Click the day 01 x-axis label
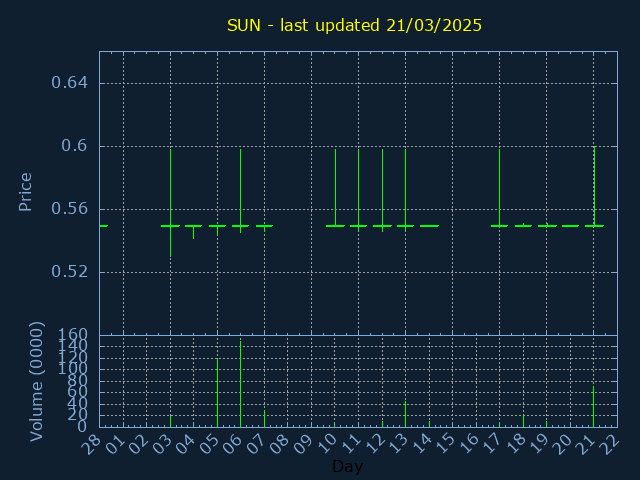 pyautogui.click(x=114, y=444)
